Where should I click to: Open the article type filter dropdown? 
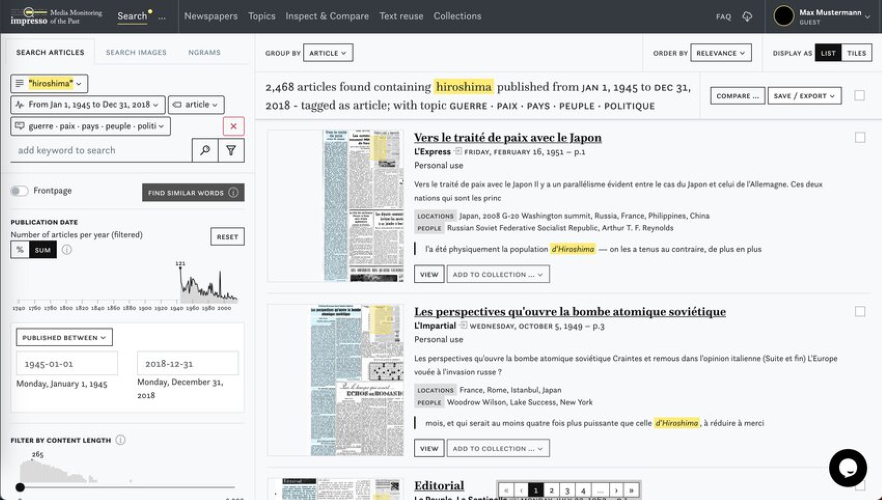[196, 105]
